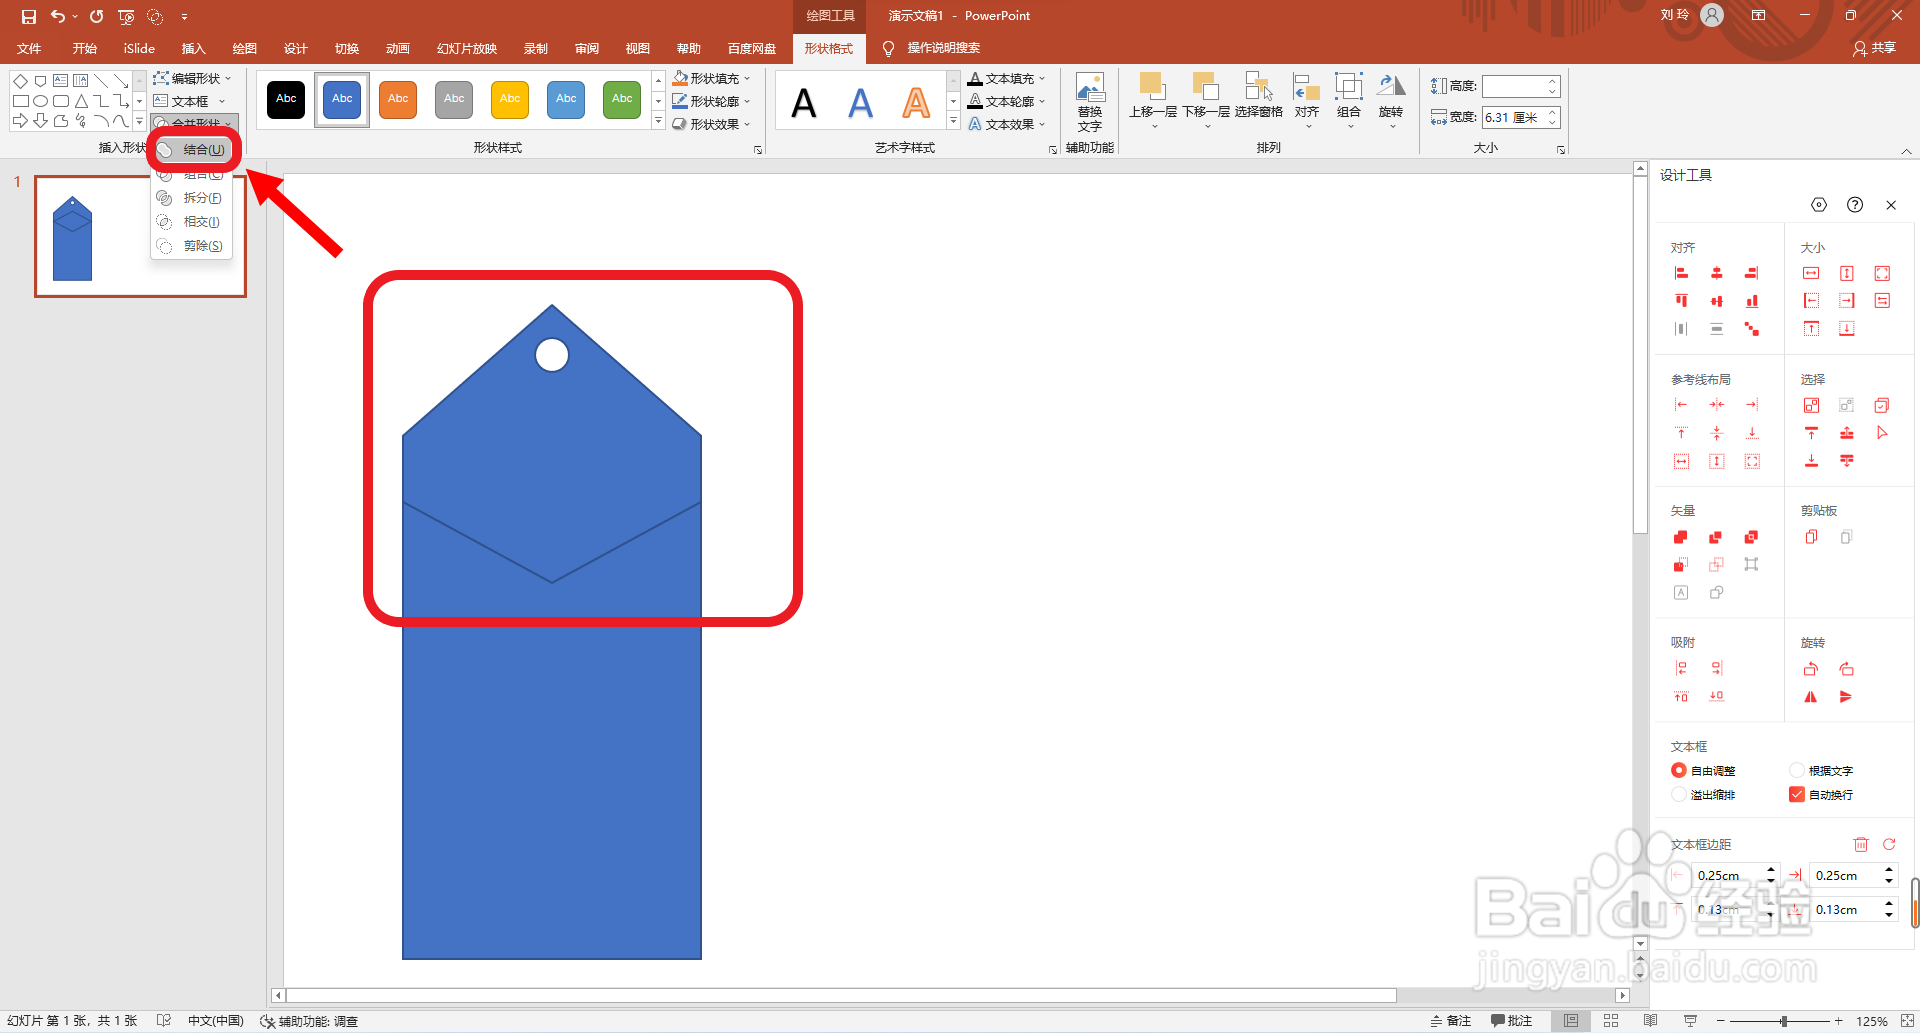This screenshot has height=1033, width=1920.
Task: Choose 拆分(F) from merge shapes menu
Action: point(192,198)
